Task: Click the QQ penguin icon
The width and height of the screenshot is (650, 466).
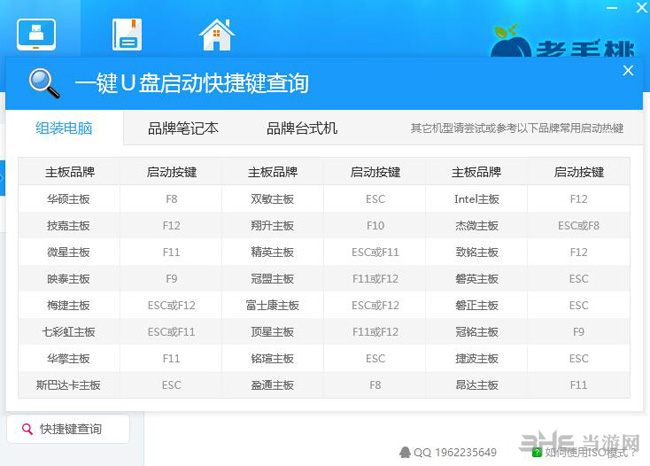Action: (x=405, y=452)
